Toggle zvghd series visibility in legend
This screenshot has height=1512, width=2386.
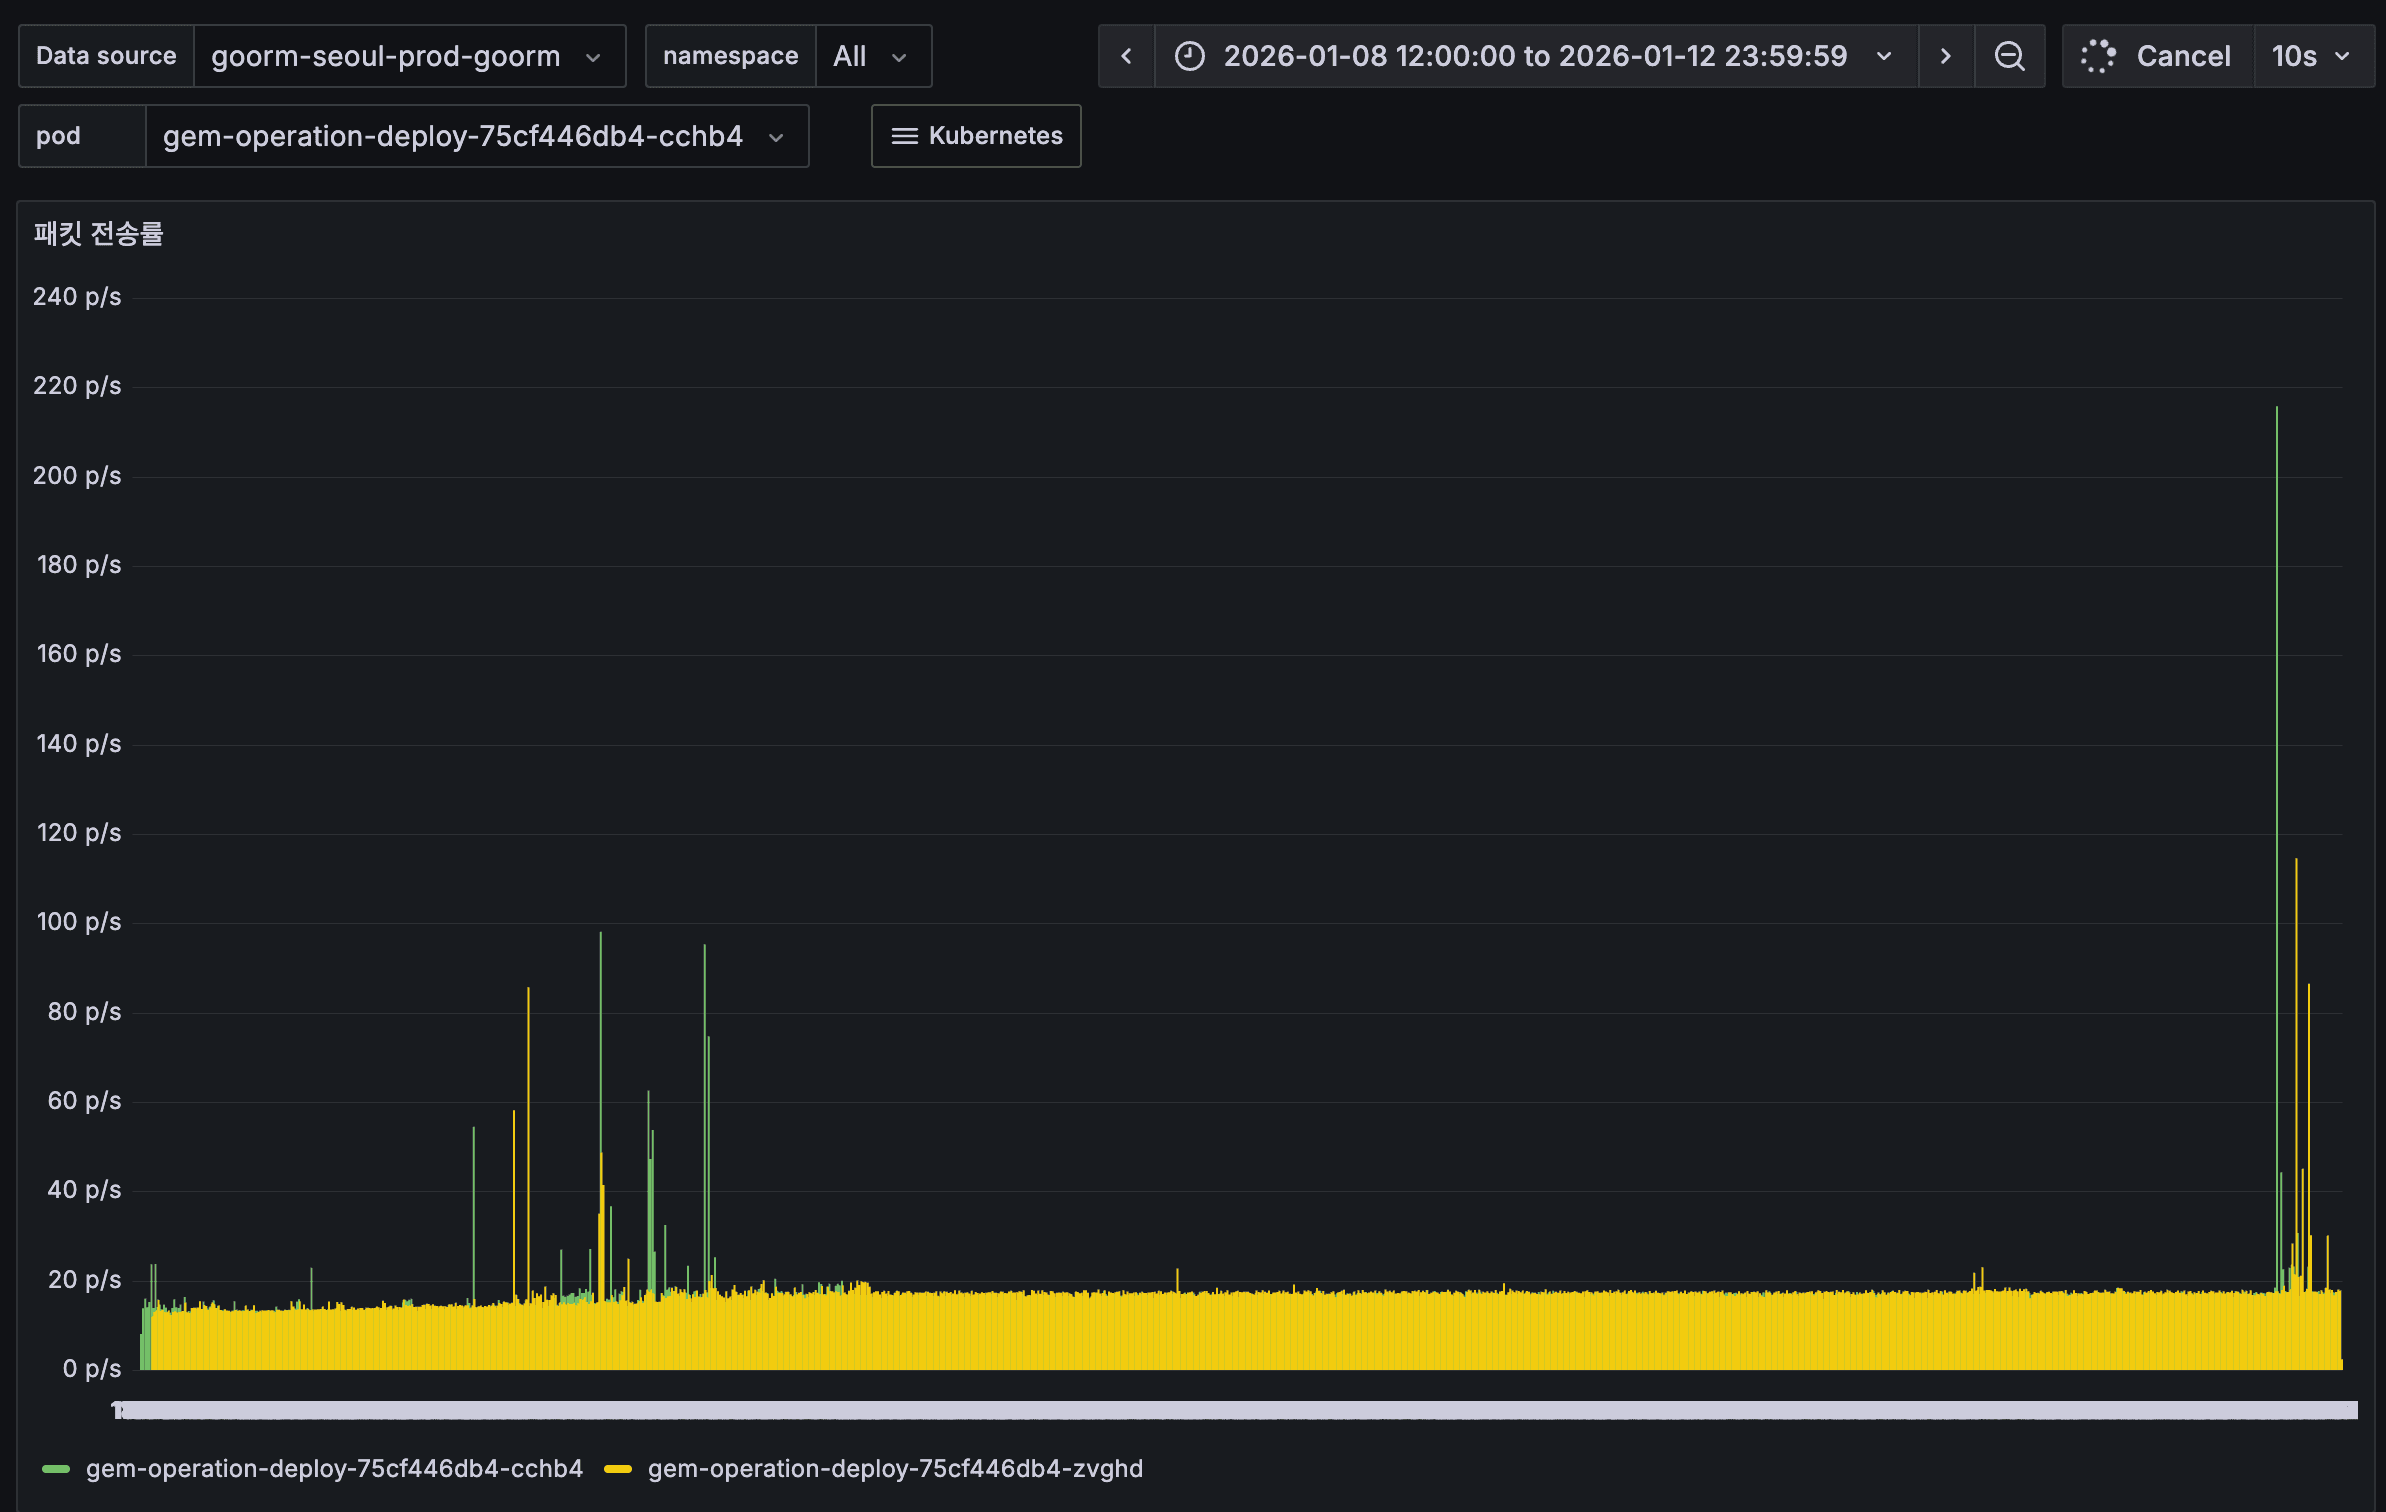click(894, 1468)
